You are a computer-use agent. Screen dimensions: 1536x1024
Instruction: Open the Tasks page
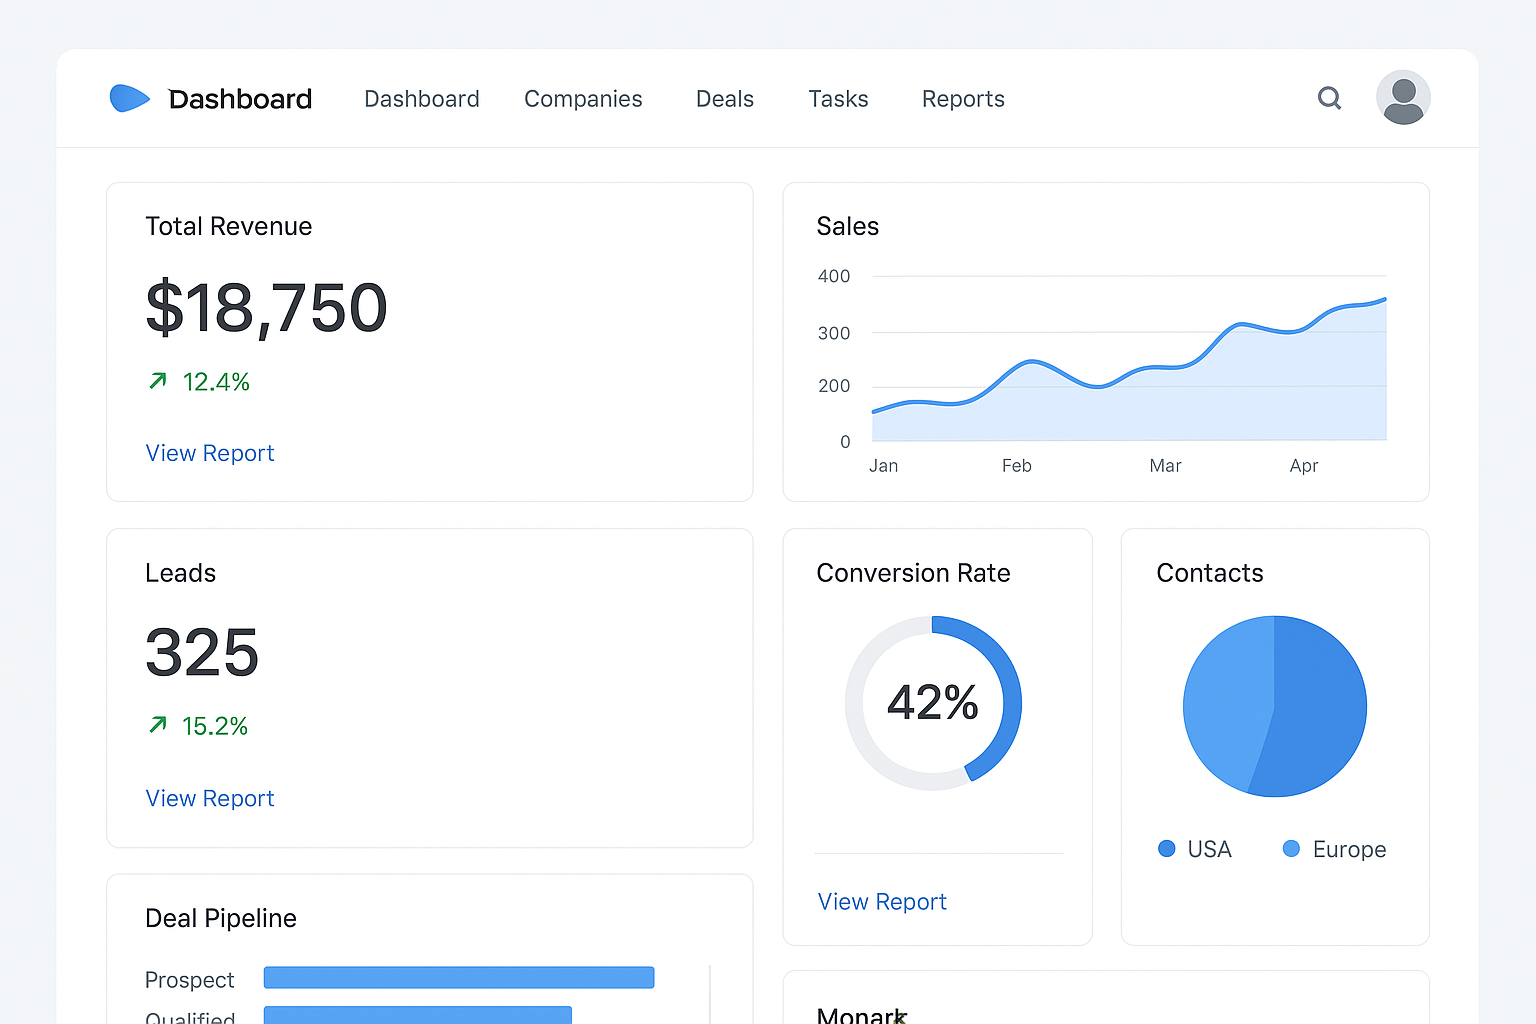[838, 99]
